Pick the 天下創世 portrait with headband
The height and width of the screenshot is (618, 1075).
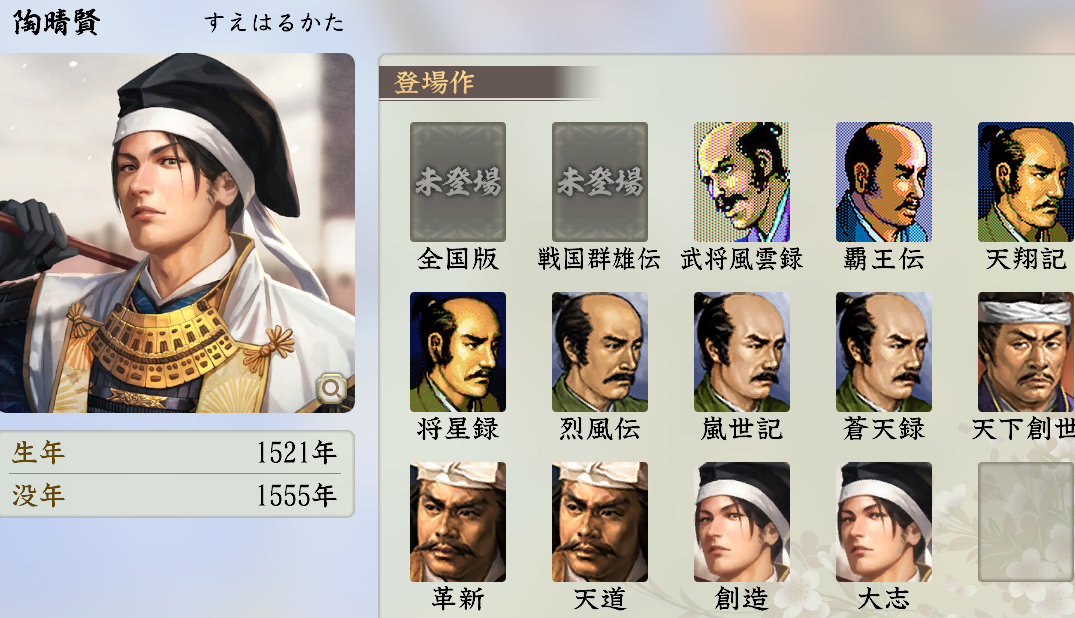(x=1026, y=352)
